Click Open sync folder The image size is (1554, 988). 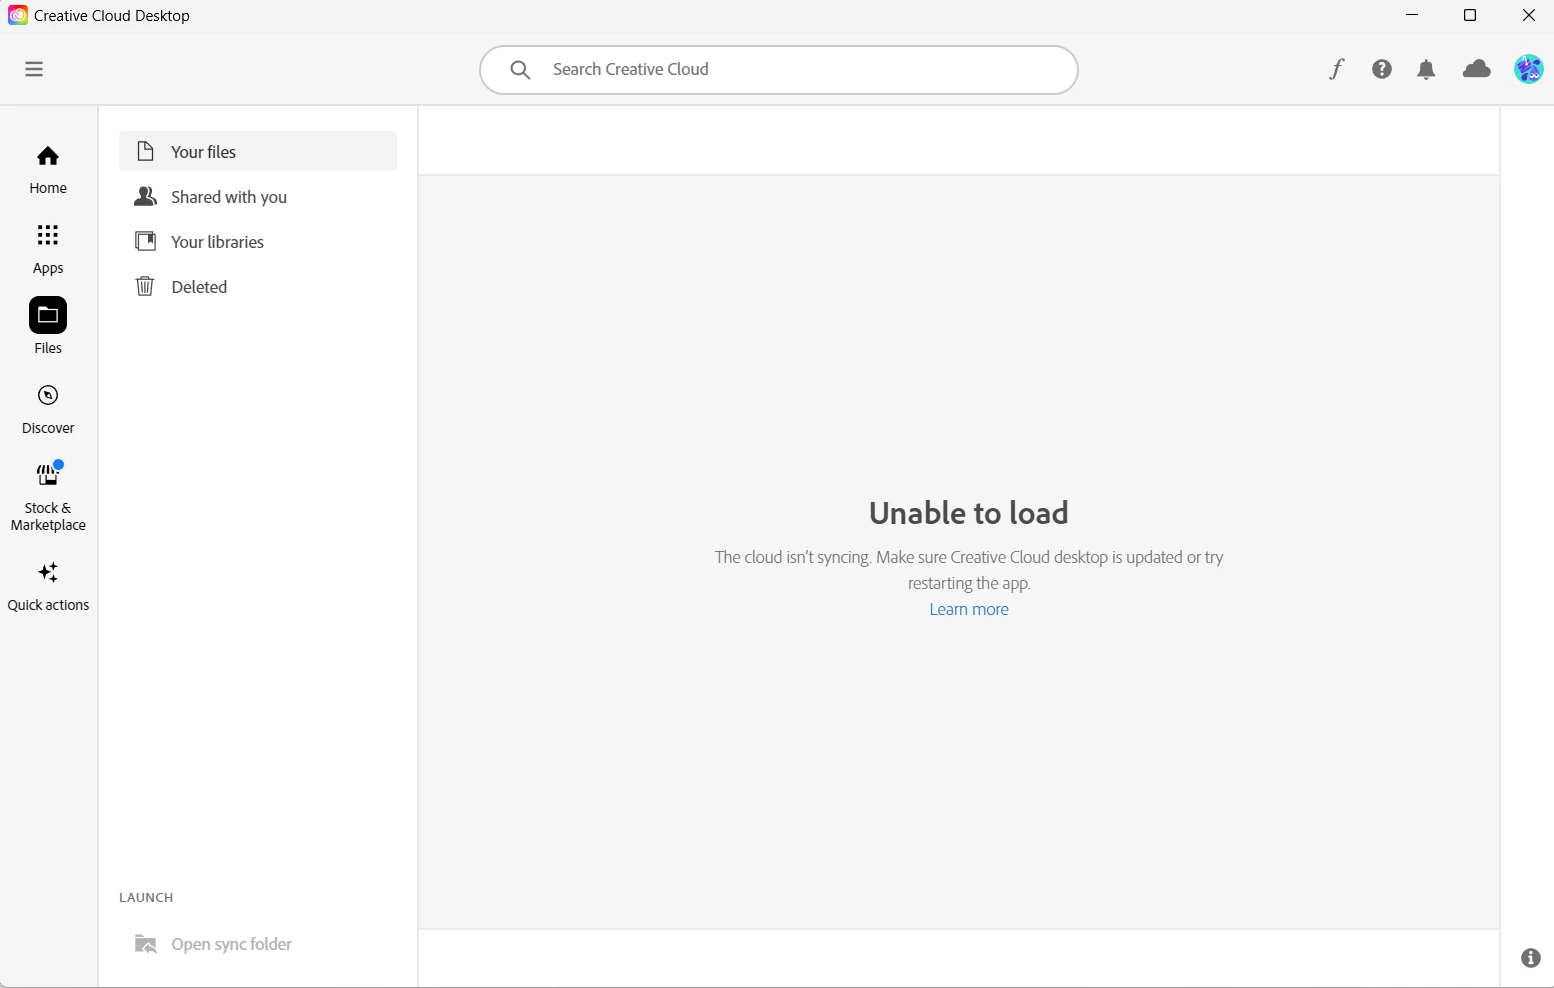pos(214,944)
